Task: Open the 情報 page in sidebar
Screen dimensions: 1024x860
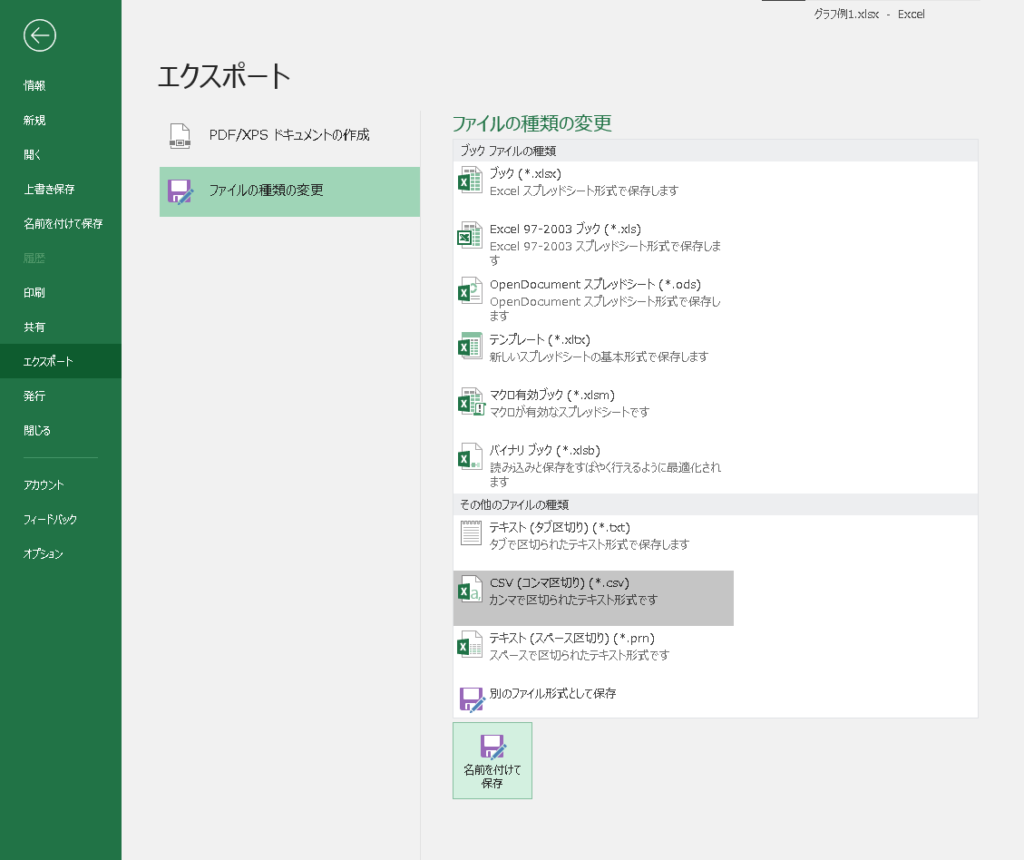Action: coord(35,86)
